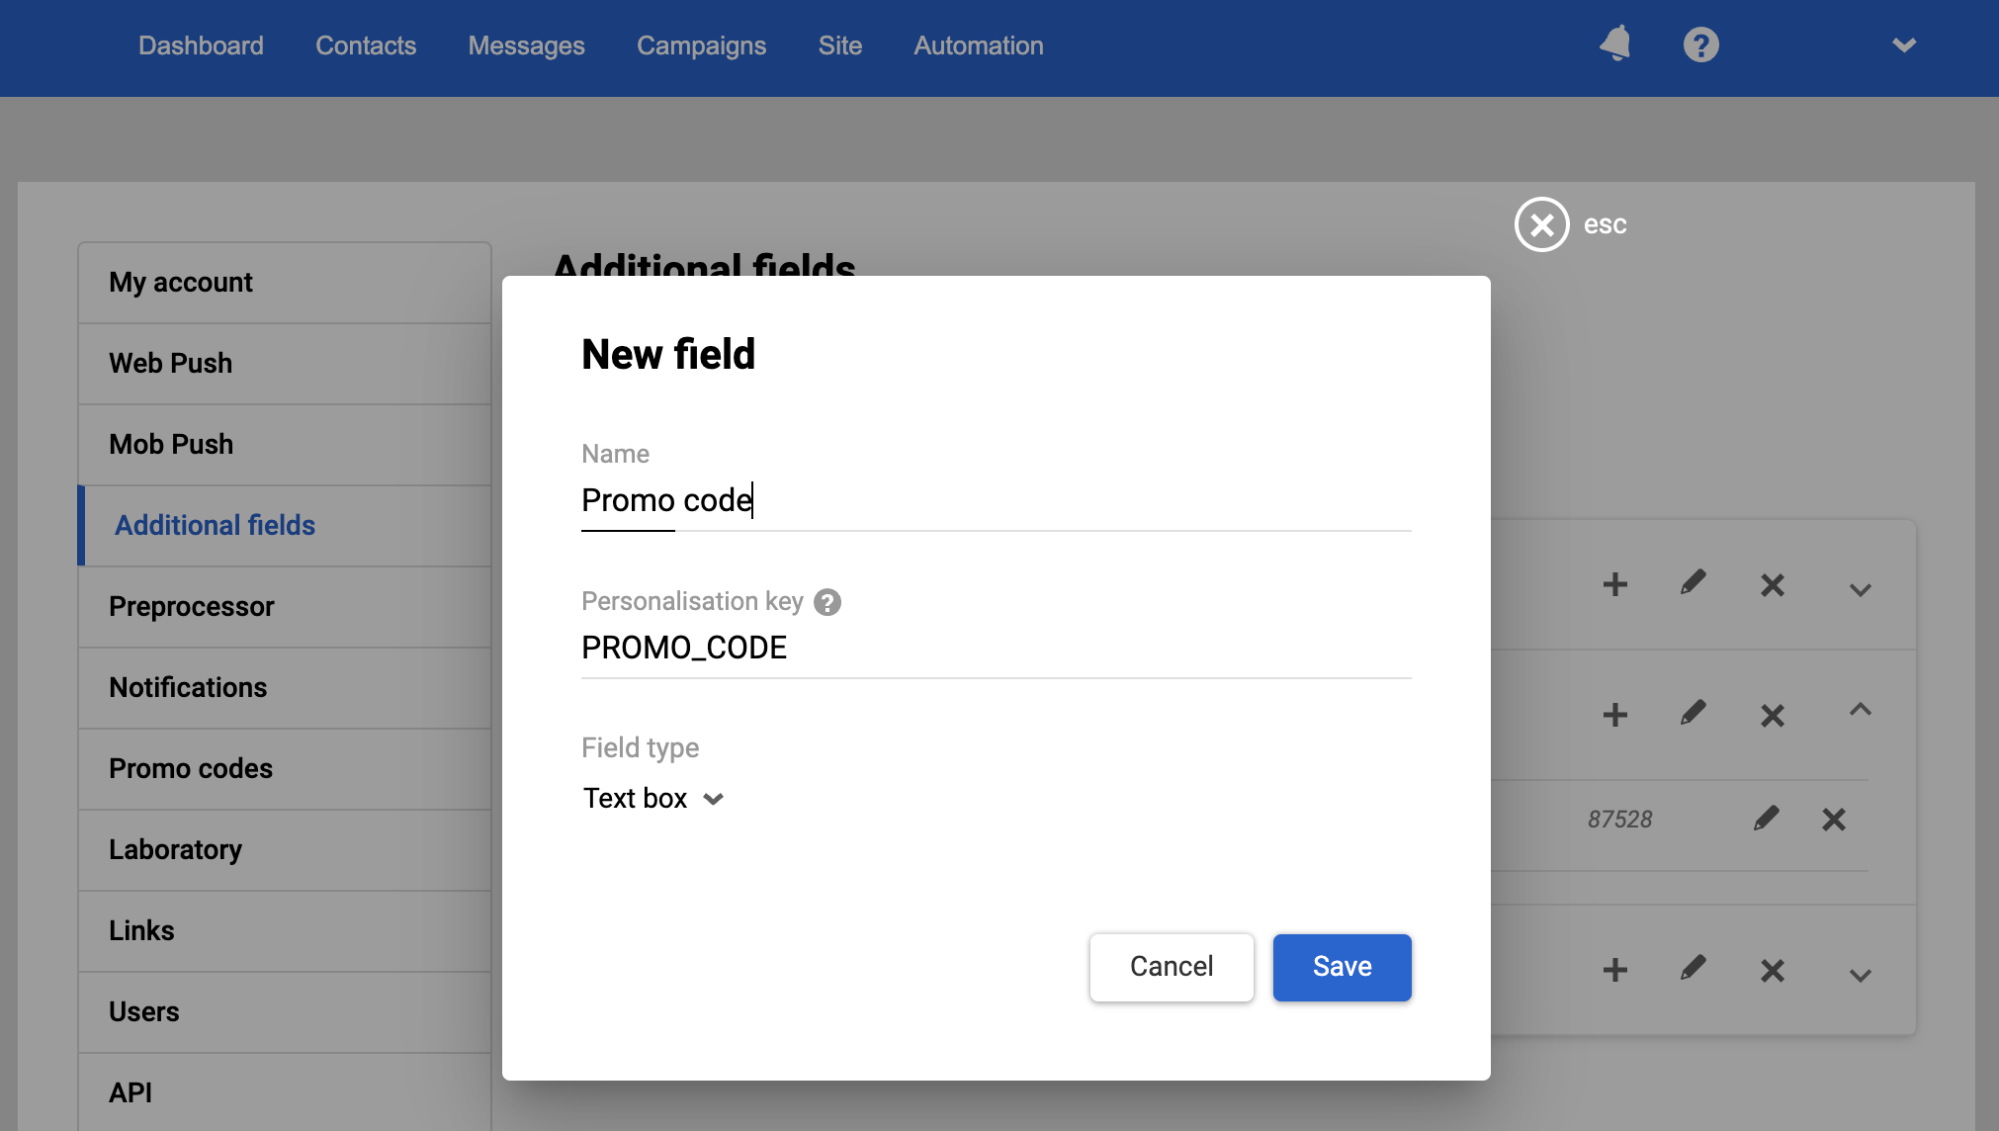Click the pencil icon next to 87528
This screenshot has height=1131, width=1999.
(x=1766, y=819)
